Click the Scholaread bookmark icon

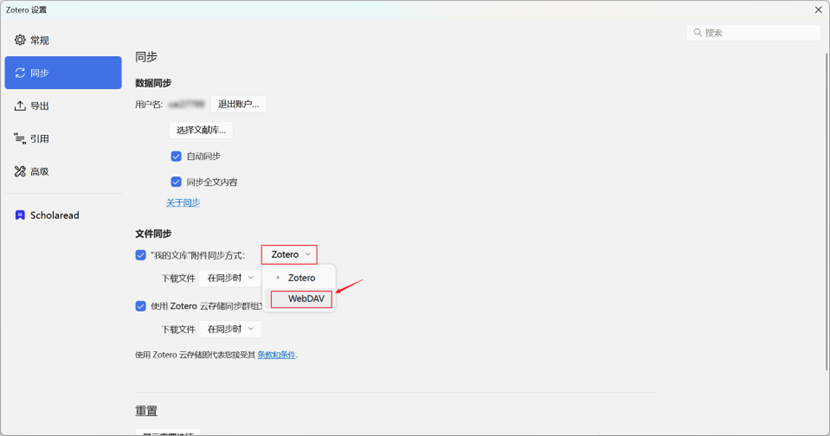click(x=20, y=215)
